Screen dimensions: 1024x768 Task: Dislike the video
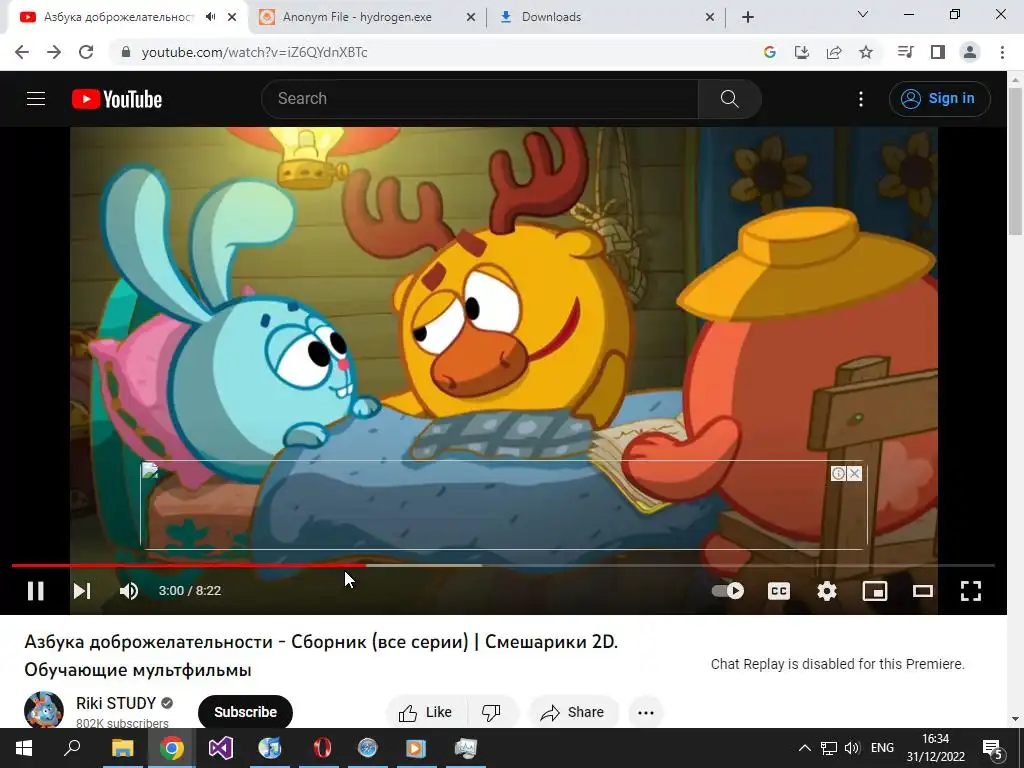point(491,712)
